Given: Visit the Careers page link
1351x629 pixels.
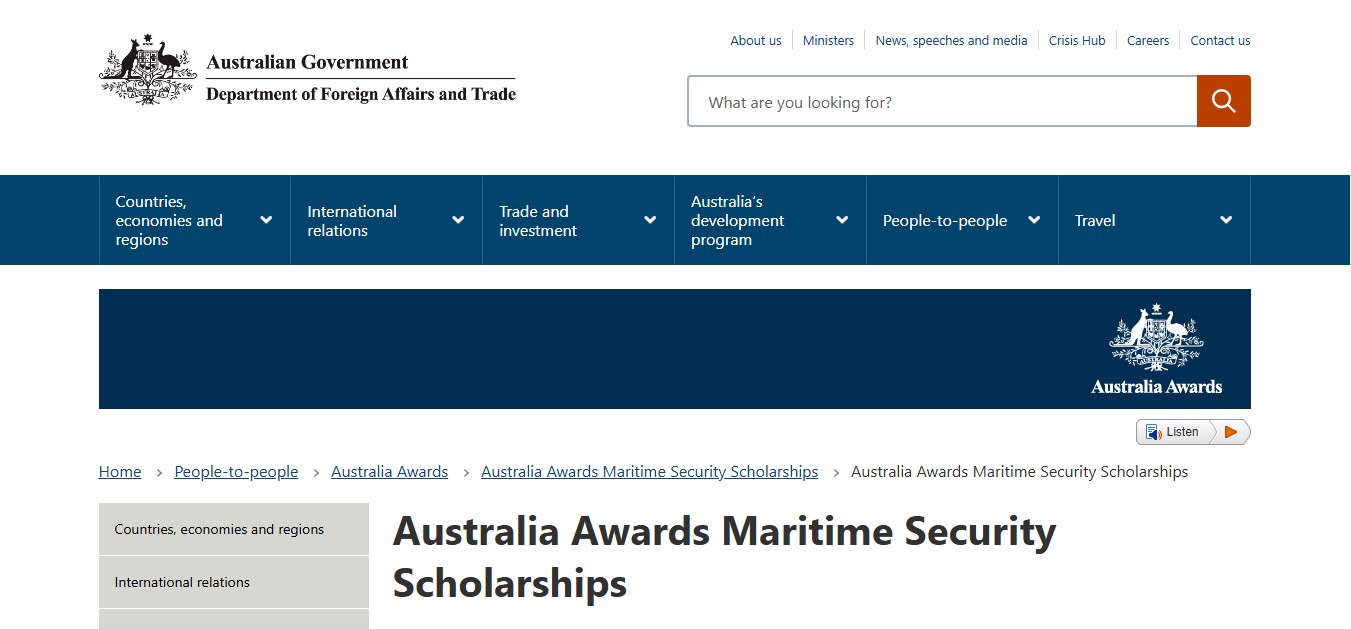Looking at the screenshot, I should 1148,41.
